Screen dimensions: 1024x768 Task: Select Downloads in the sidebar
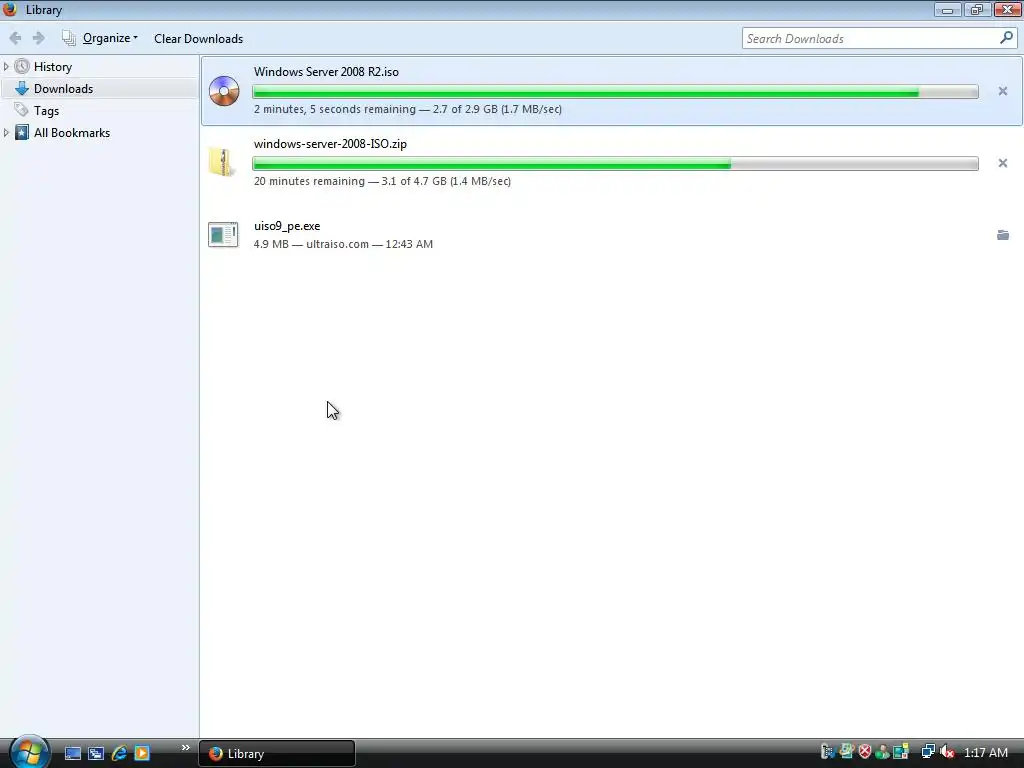pos(63,89)
